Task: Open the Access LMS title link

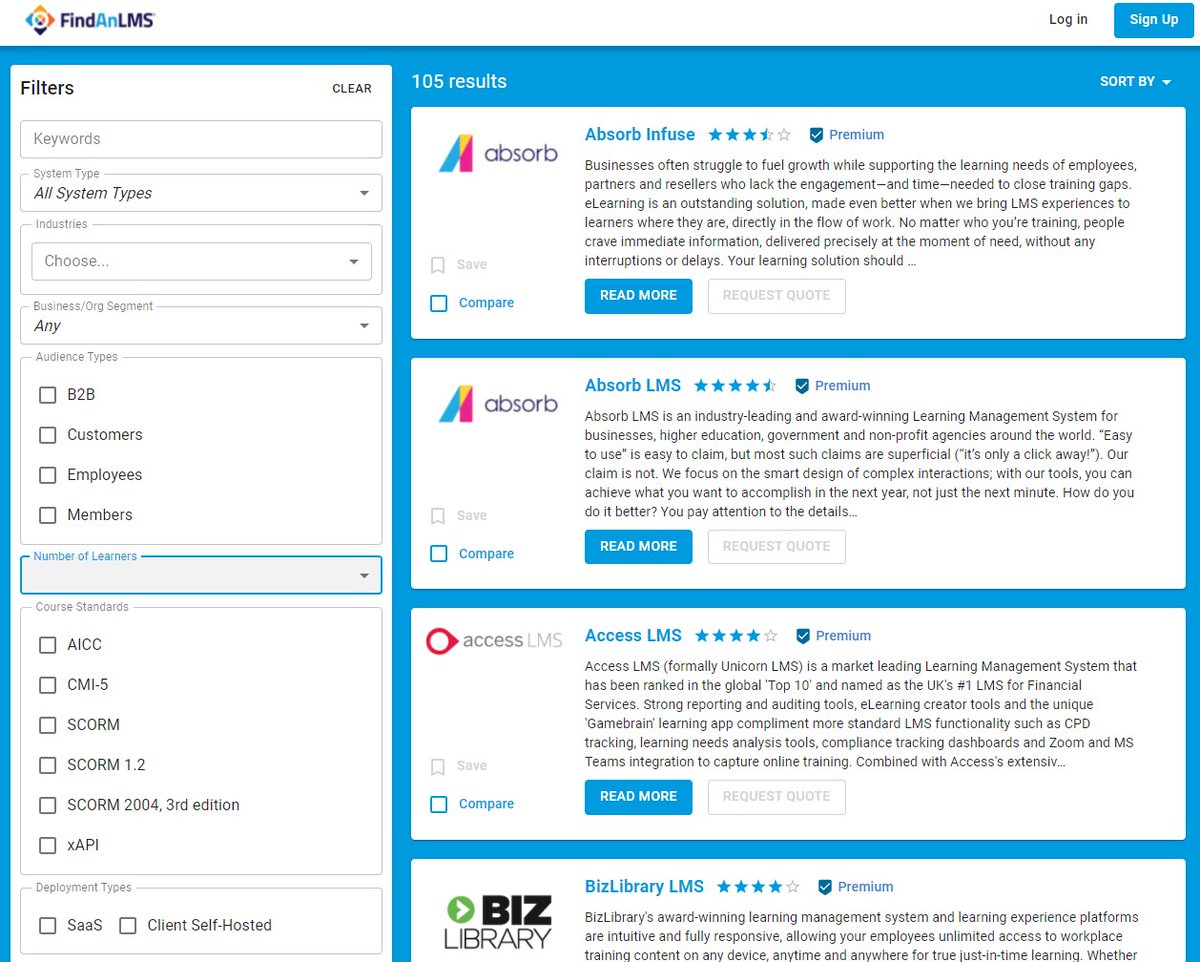Action: [633, 636]
